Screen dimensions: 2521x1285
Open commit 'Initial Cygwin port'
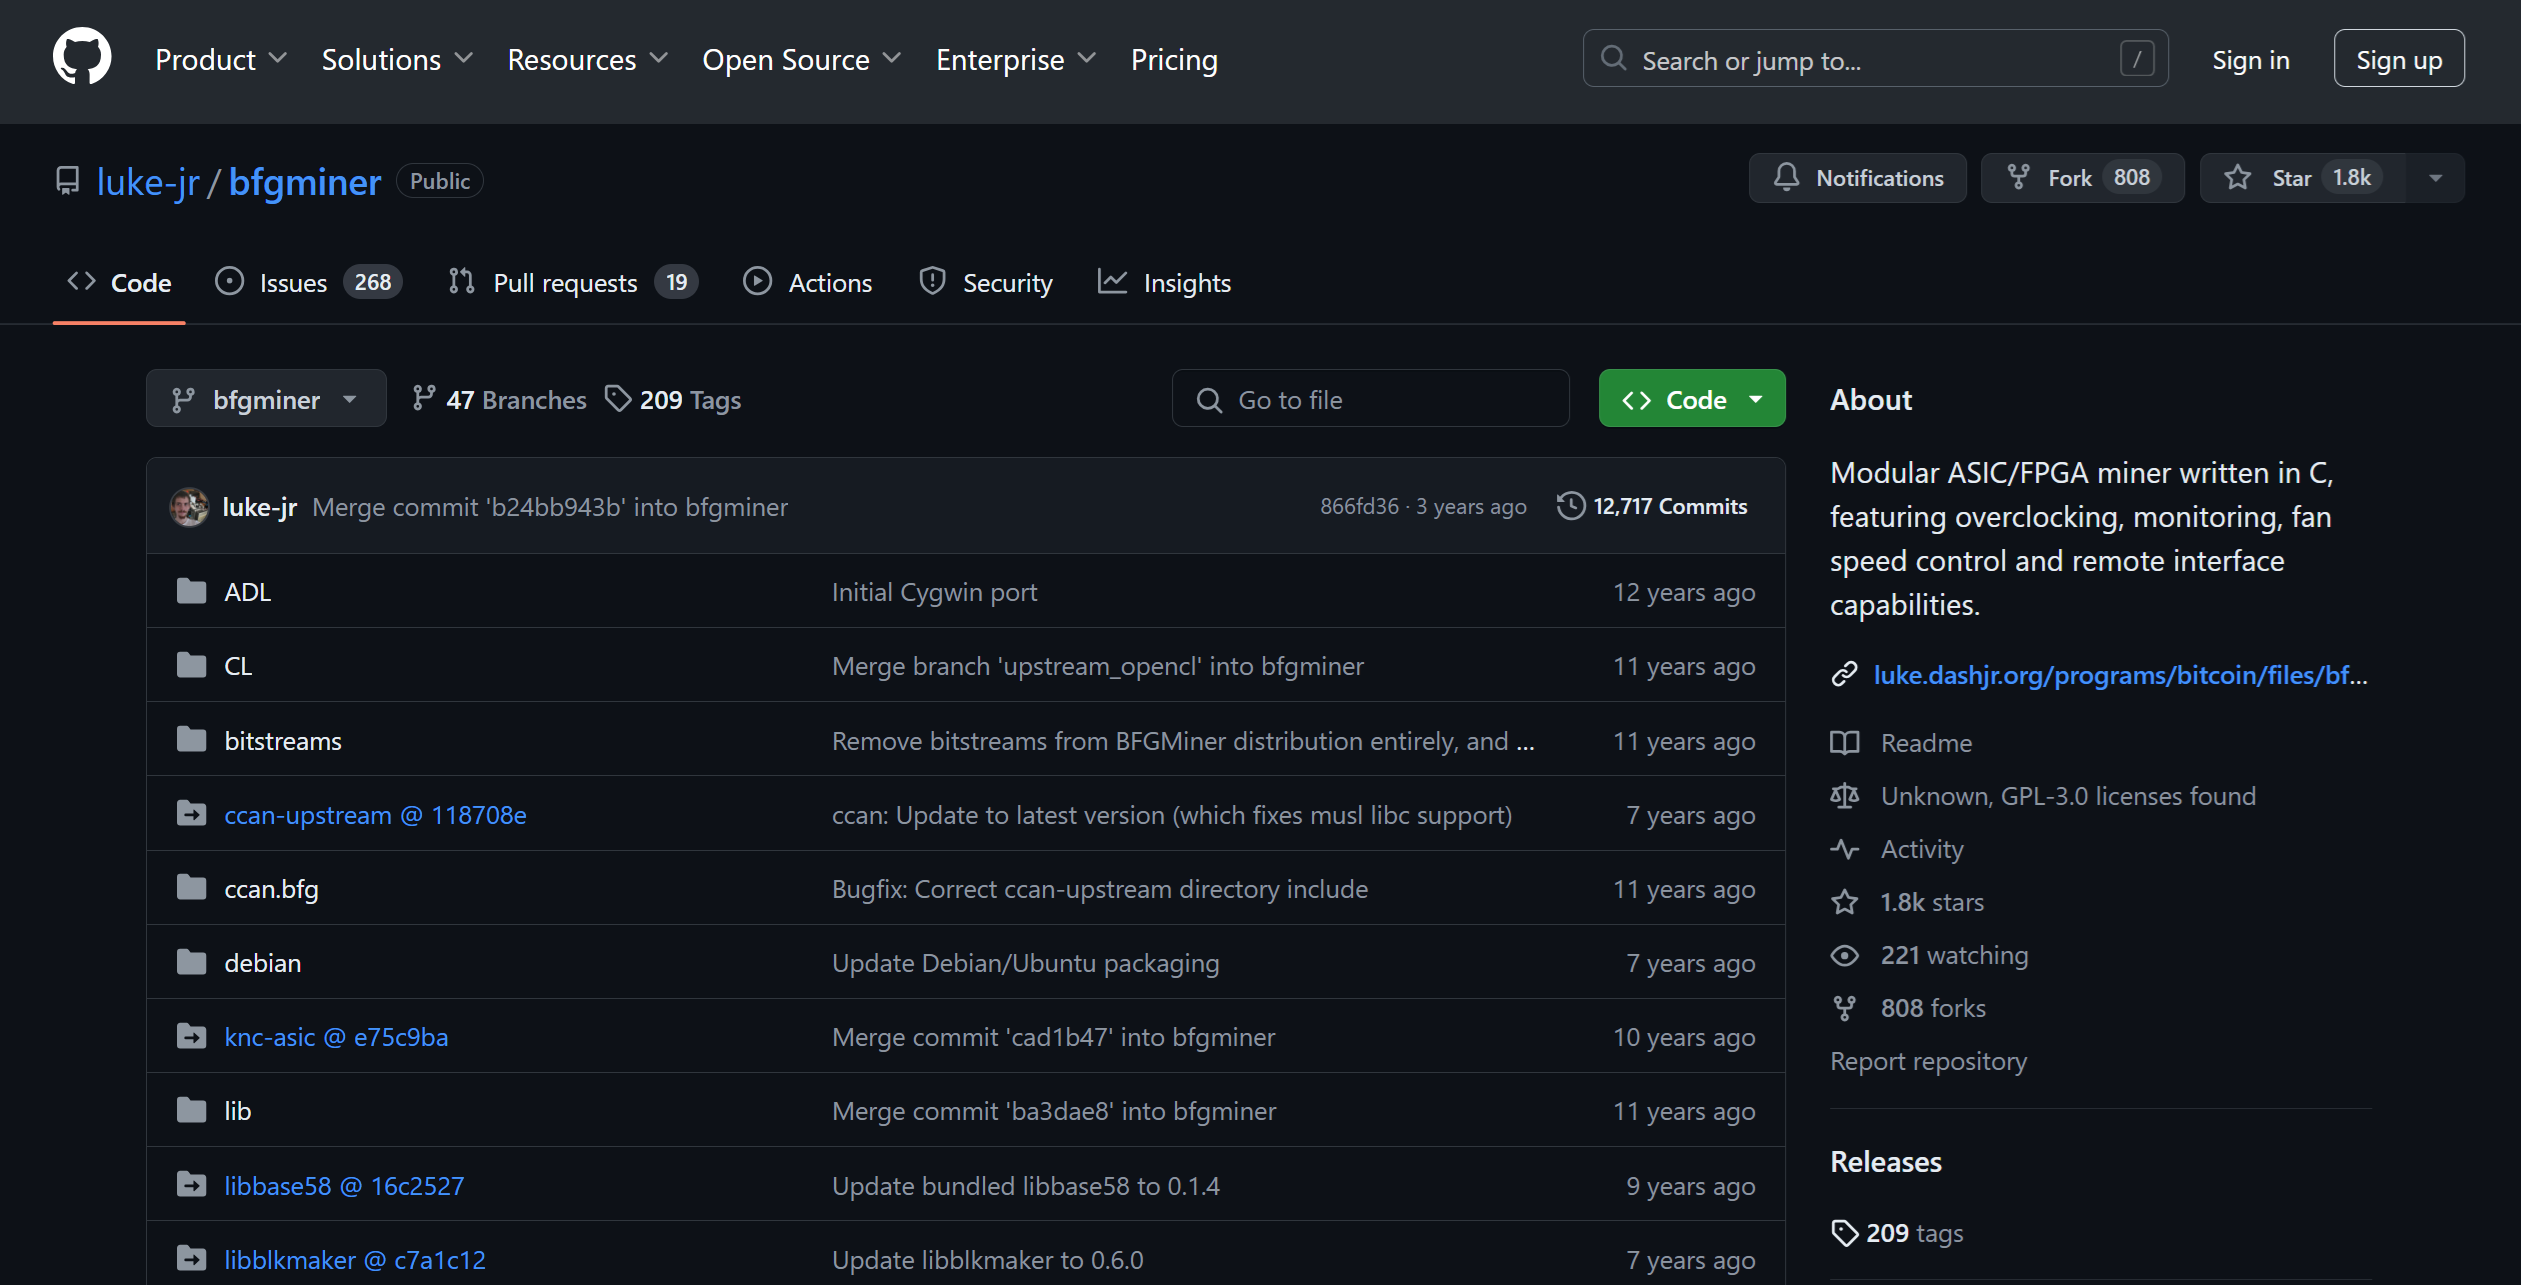coord(934,592)
